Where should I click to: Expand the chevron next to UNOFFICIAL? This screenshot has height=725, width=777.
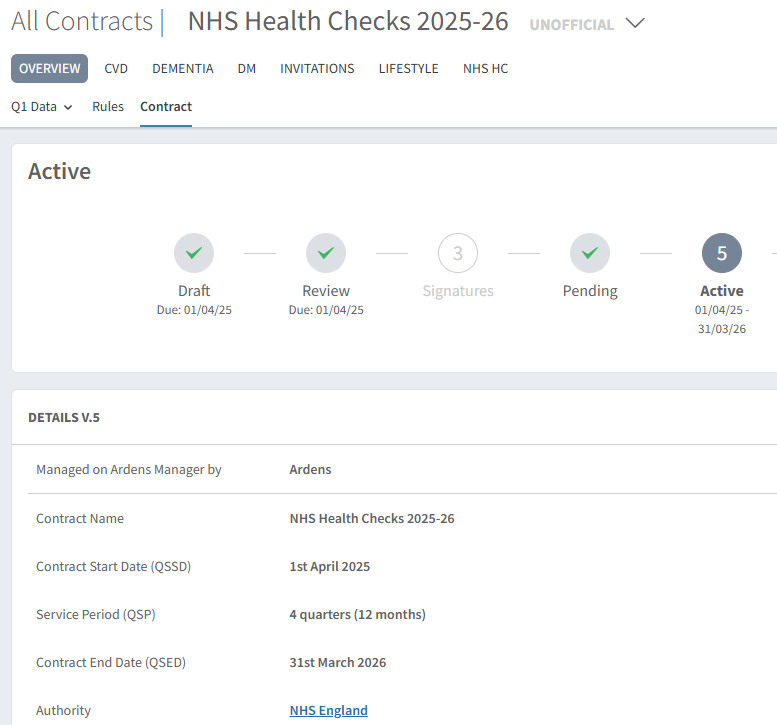coord(635,23)
